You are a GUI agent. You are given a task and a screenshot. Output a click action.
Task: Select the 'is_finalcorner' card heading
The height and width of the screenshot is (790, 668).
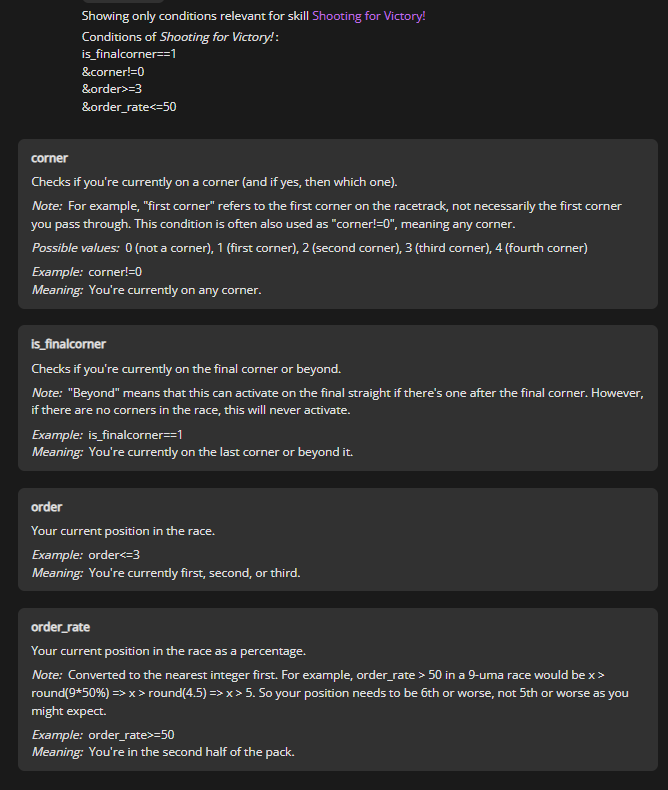69,344
